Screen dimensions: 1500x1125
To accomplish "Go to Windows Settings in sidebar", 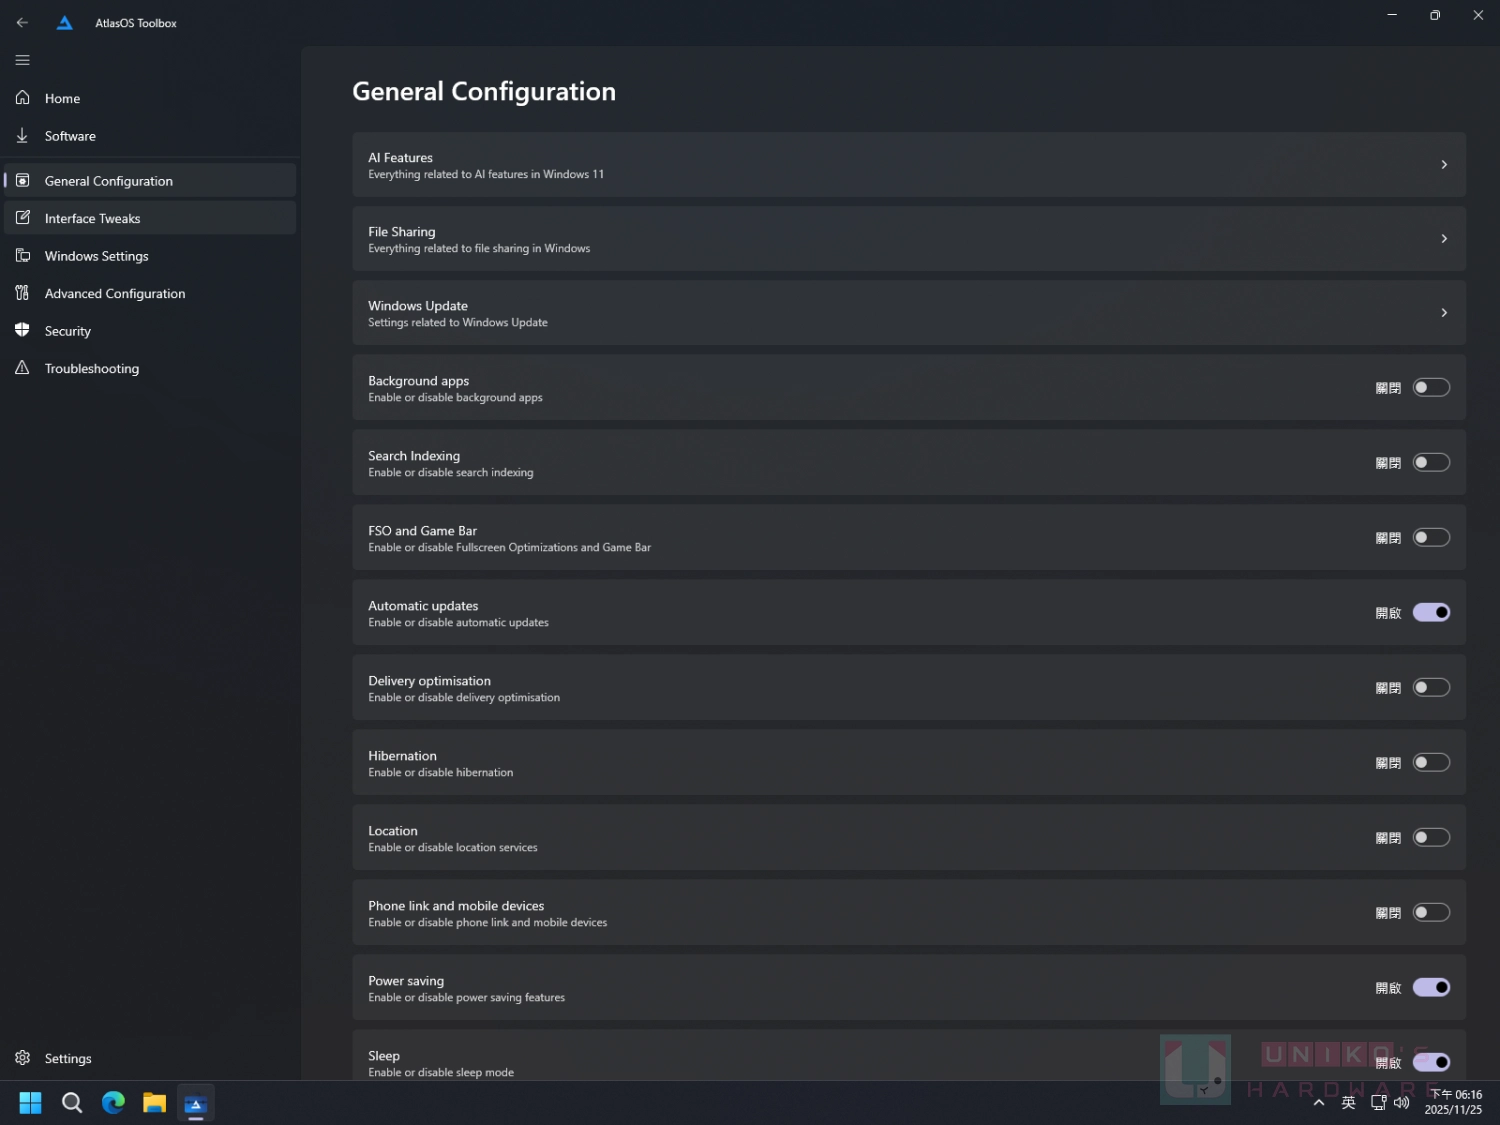I will [96, 256].
